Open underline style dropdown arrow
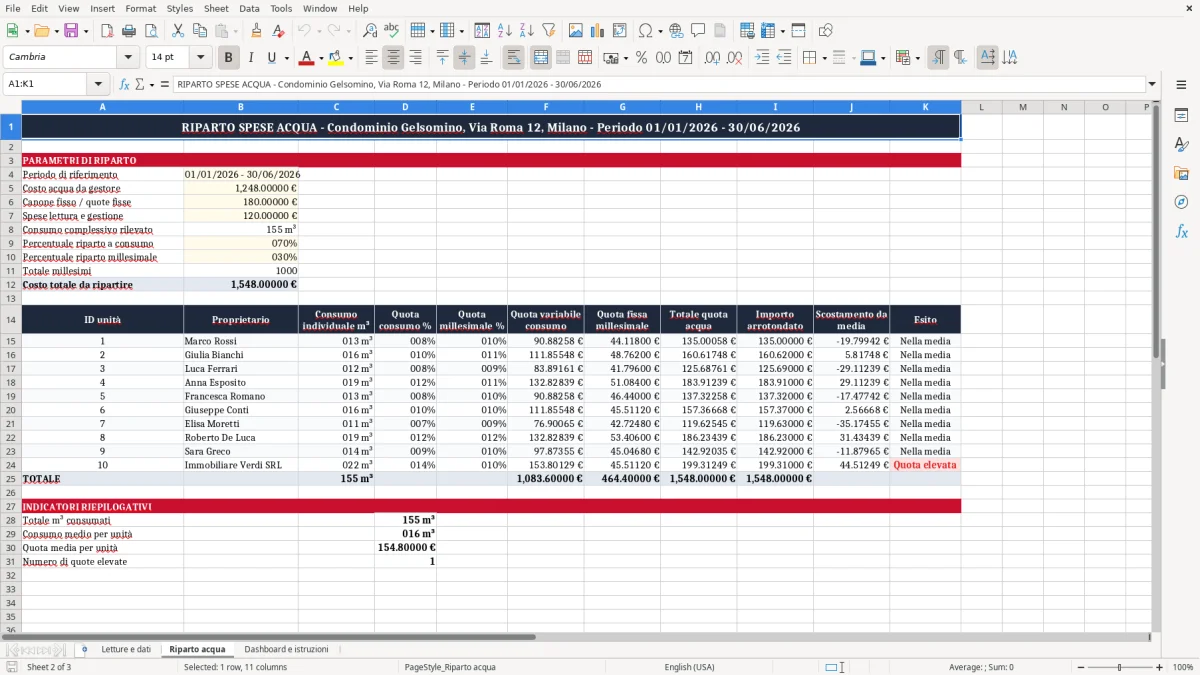Image resolution: width=1200 pixels, height=675 pixels. 285,58
